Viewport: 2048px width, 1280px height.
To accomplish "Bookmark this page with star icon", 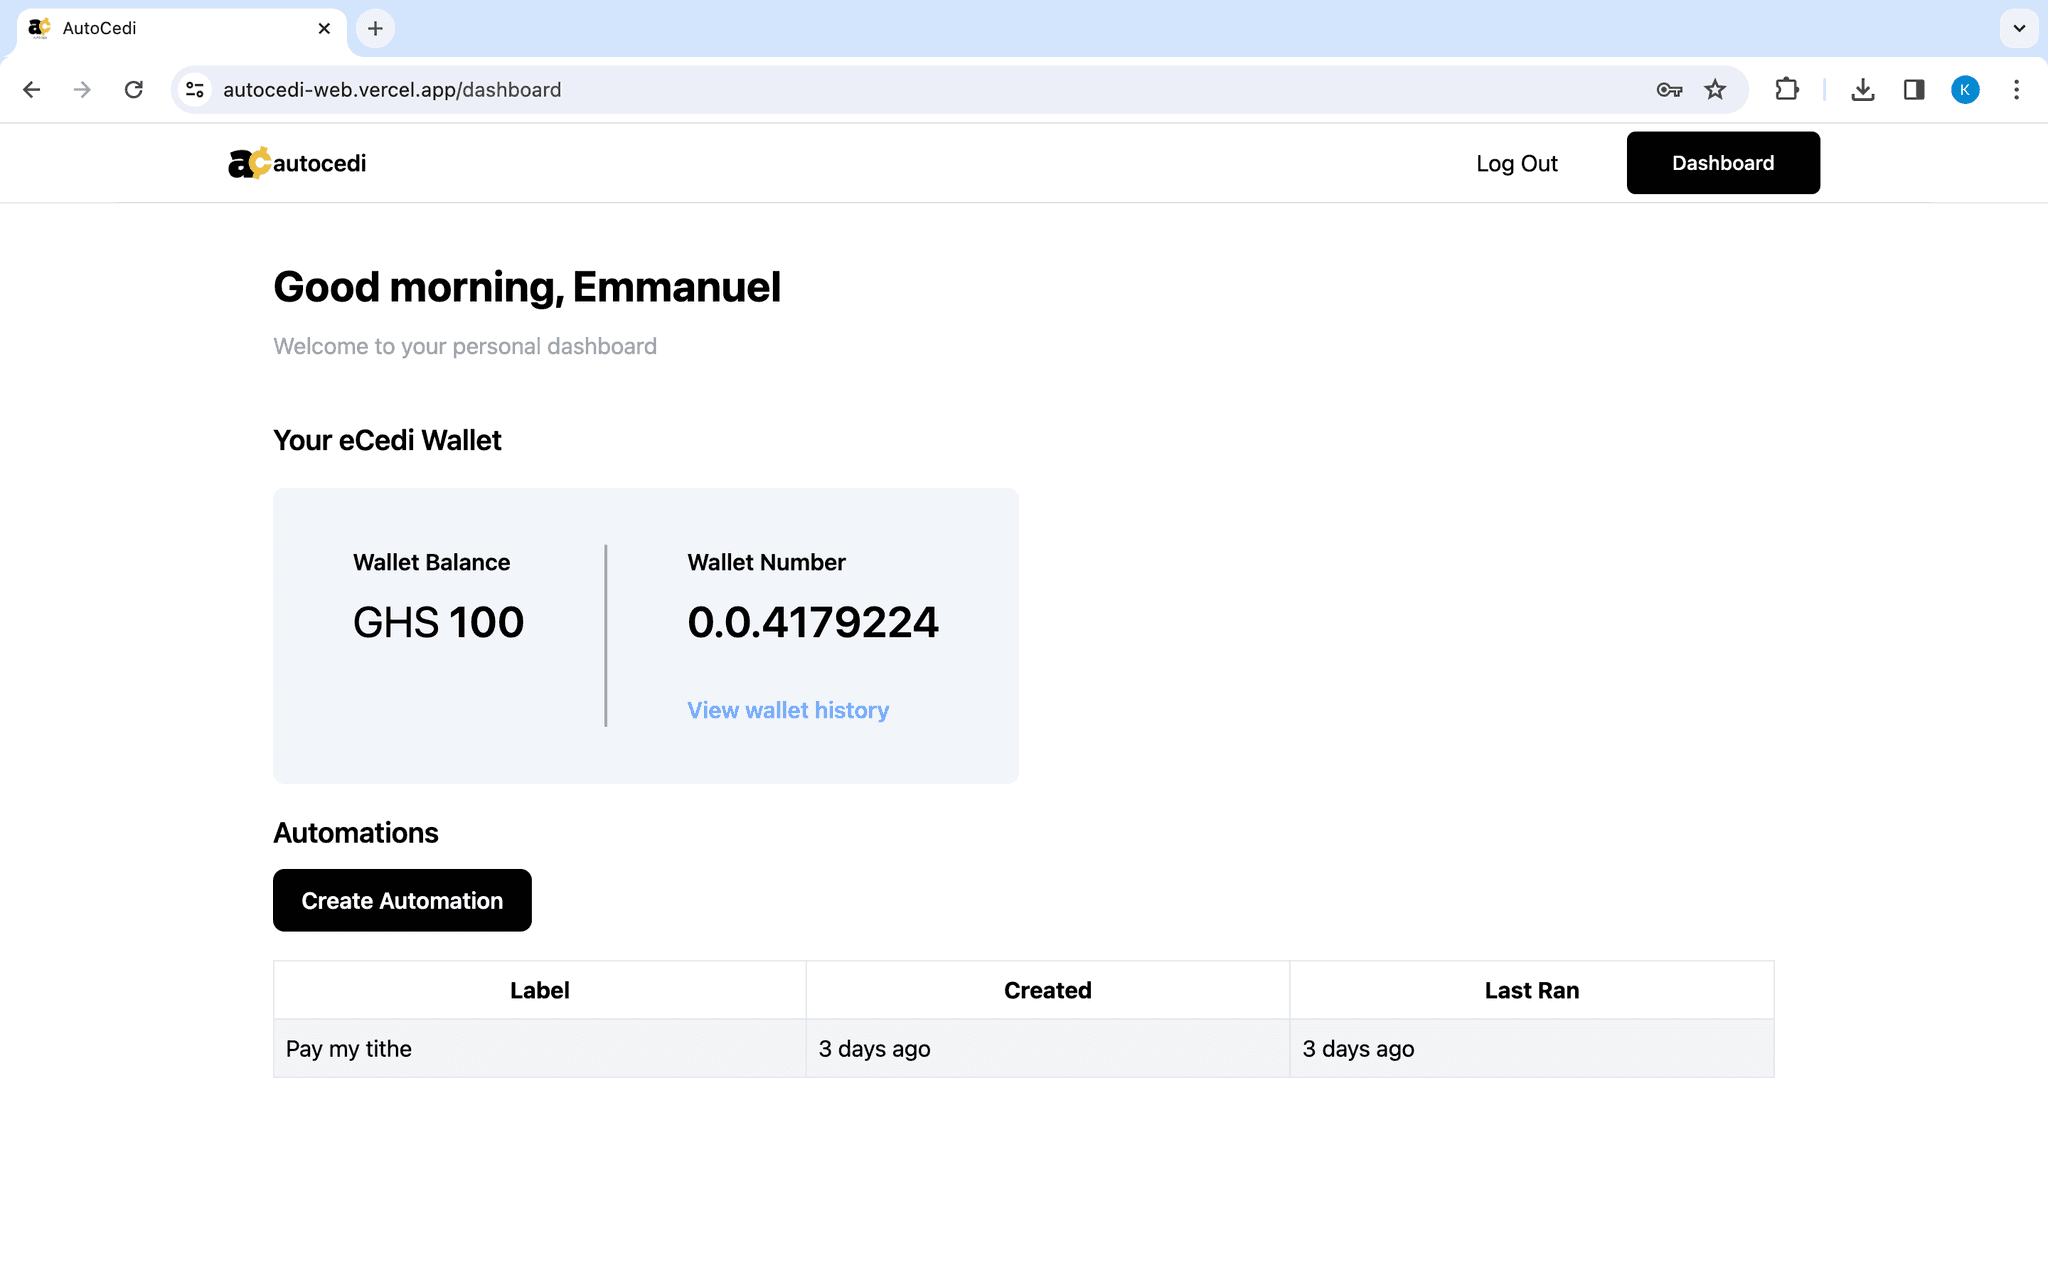I will [1715, 90].
